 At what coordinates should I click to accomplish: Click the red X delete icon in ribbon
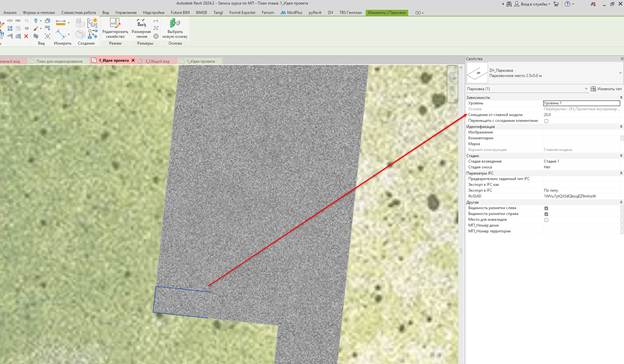[26, 36]
